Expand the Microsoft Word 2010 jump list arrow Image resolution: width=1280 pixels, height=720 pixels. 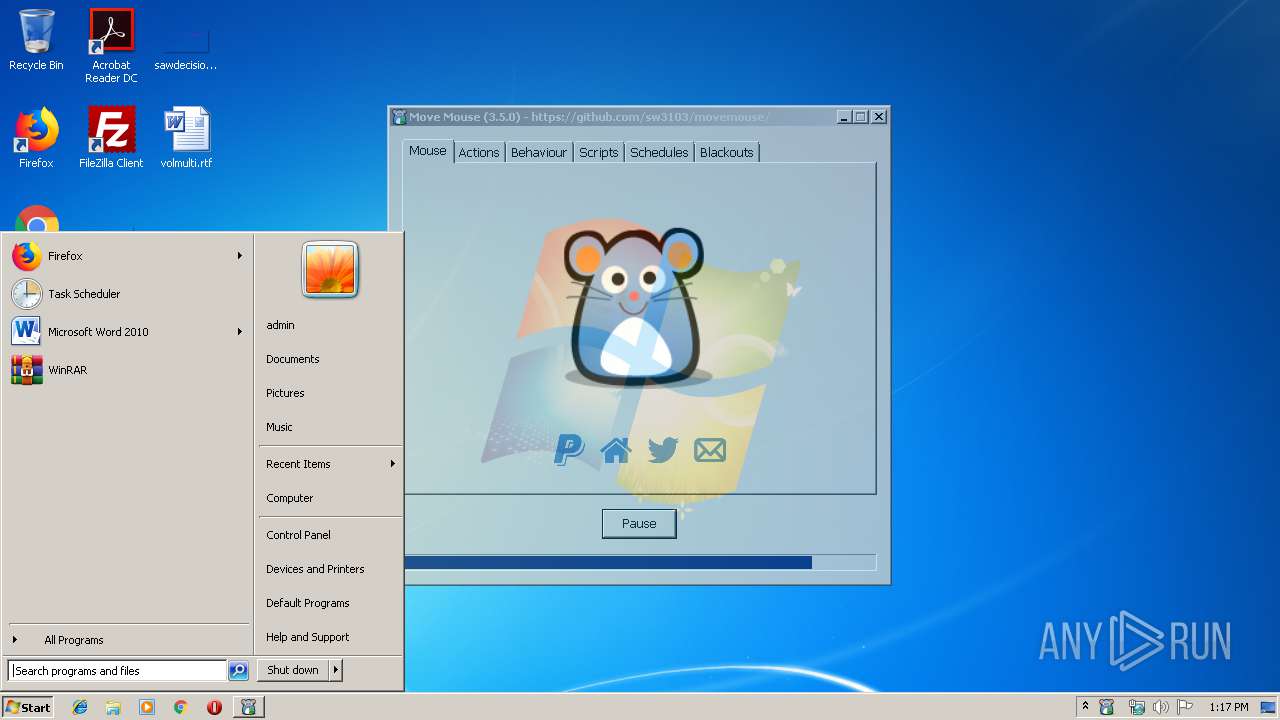coord(239,332)
